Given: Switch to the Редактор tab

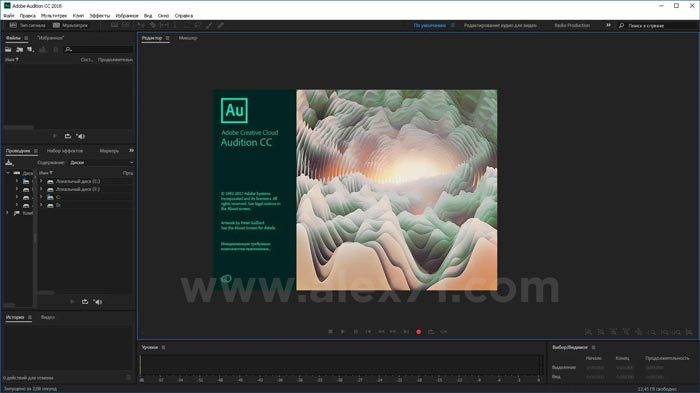Looking at the screenshot, I should point(152,38).
